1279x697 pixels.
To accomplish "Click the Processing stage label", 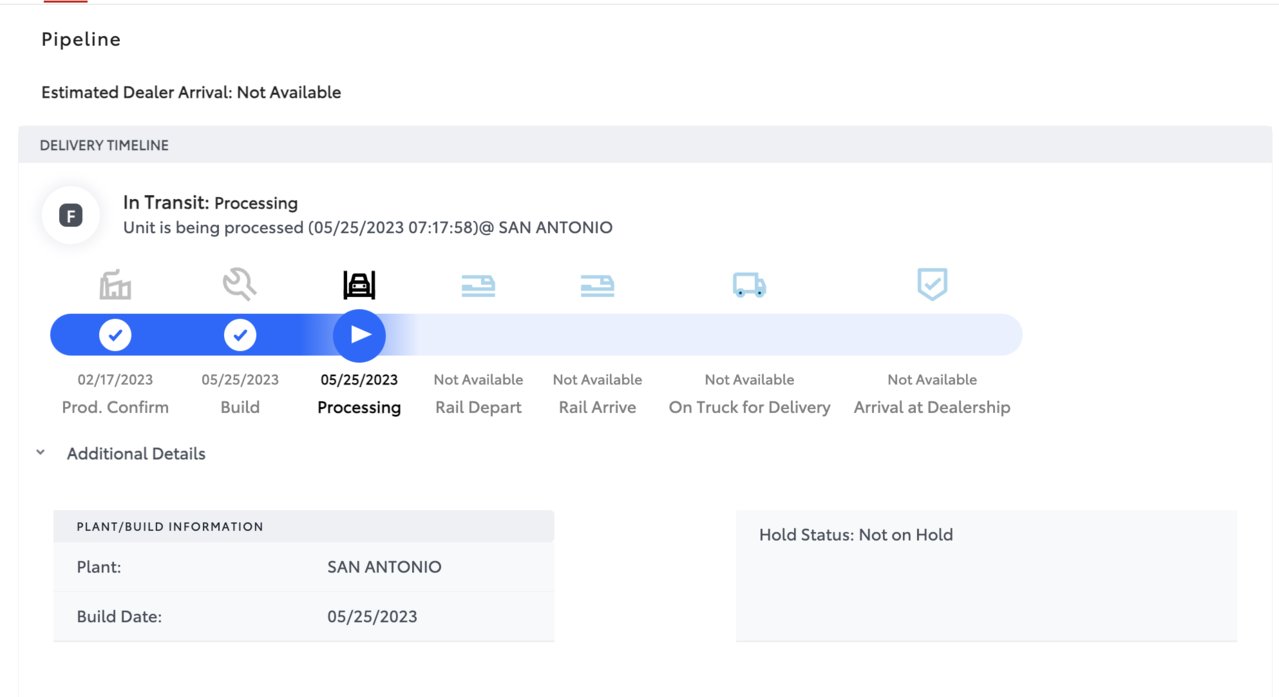I will pos(359,407).
